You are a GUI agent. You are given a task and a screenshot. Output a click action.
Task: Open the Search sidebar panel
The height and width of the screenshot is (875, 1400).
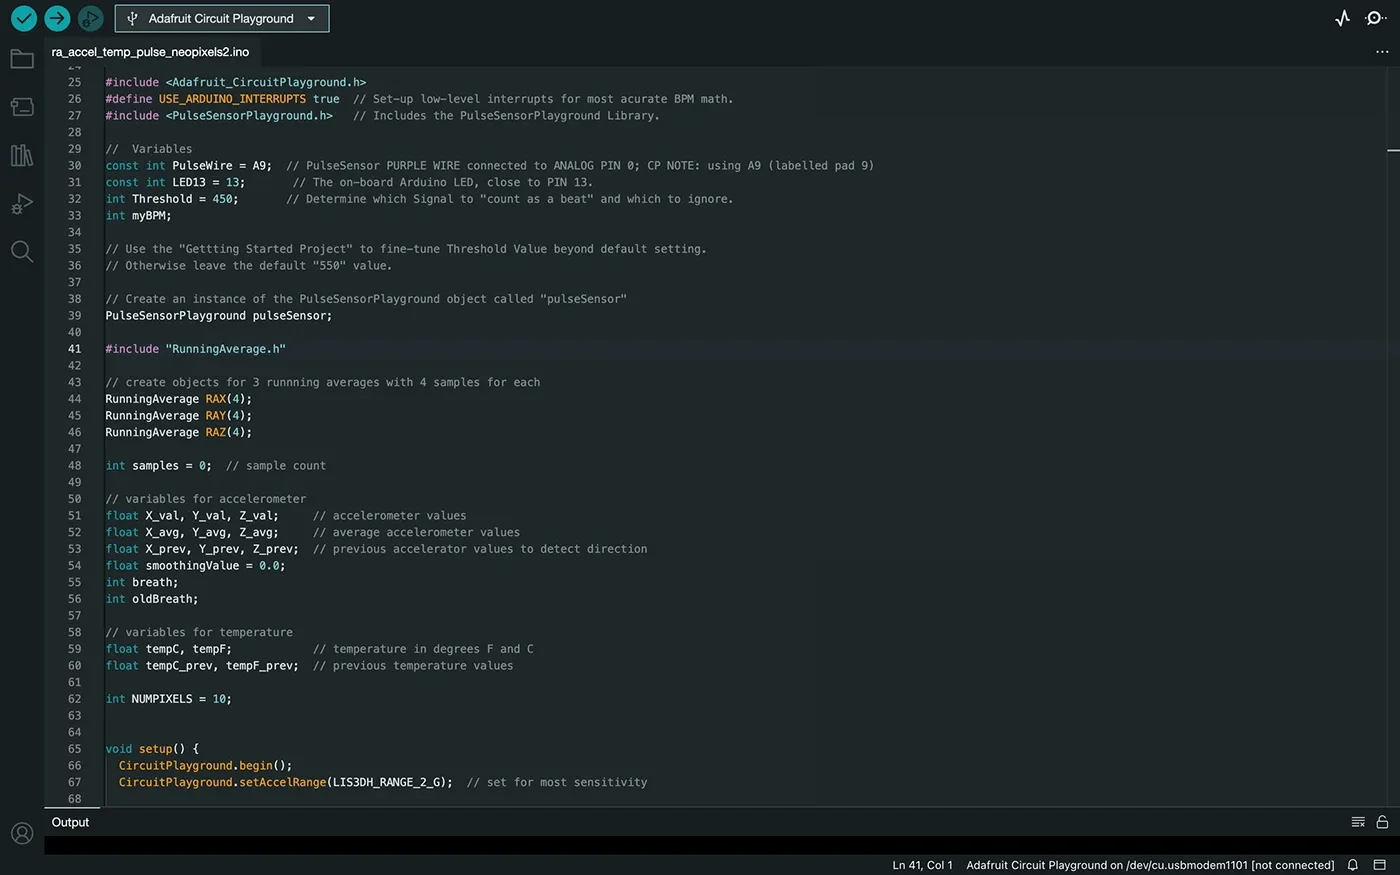(x=22, y=251)
